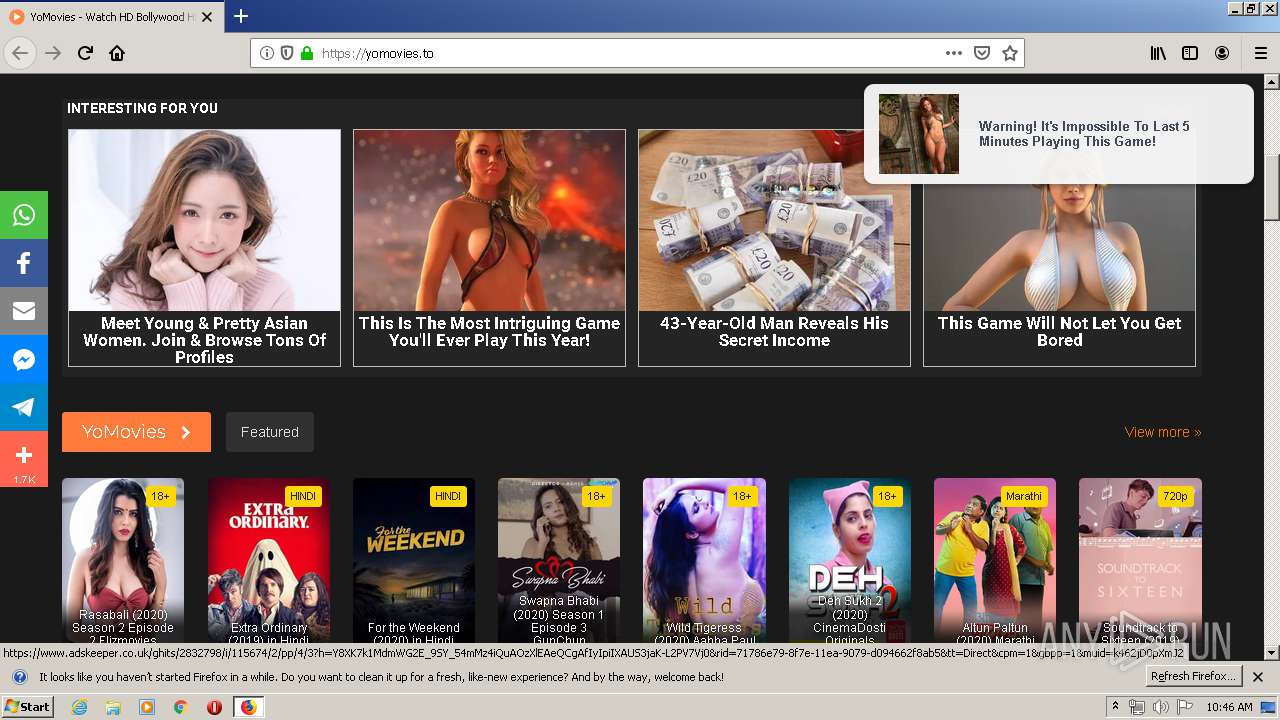Open the browser home page icon
The width and height of the screenshot is (1280, 720).
(x=117, y=53)
